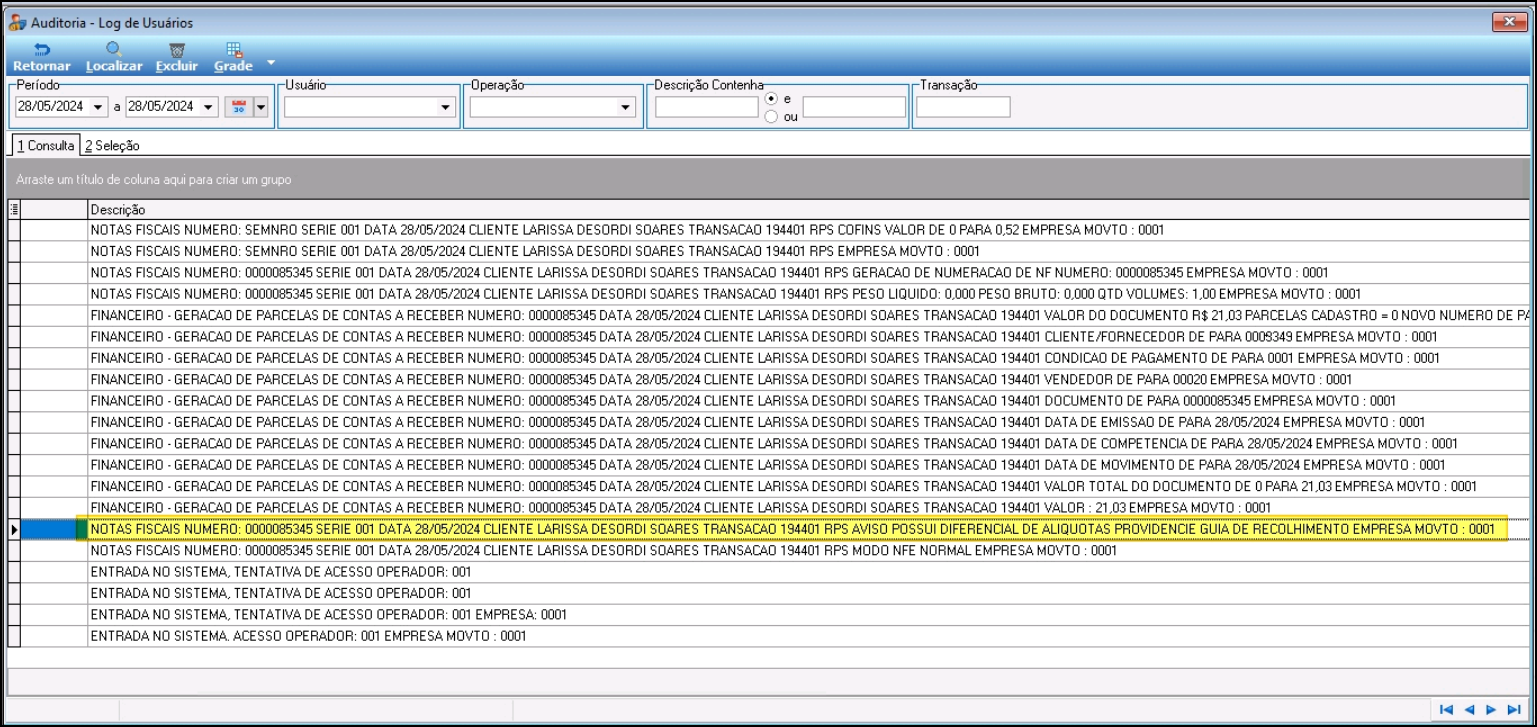Expand the Usuário combo box
Image resolution: width=1537 pixels, height=727 pixels.
[x=445, y=107]
